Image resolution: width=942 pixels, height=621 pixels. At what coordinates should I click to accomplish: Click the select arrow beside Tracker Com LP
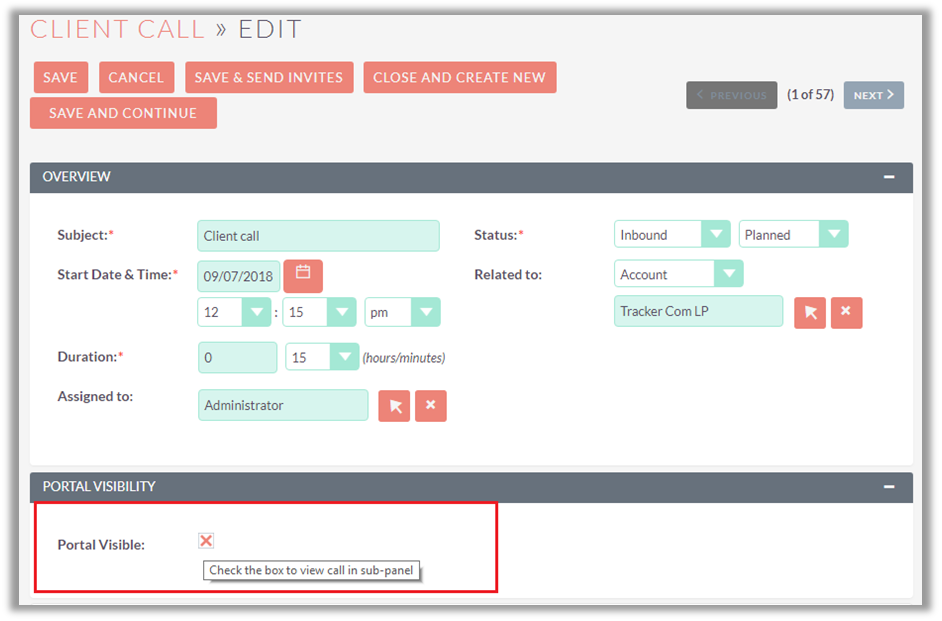(x=810, y=312)
